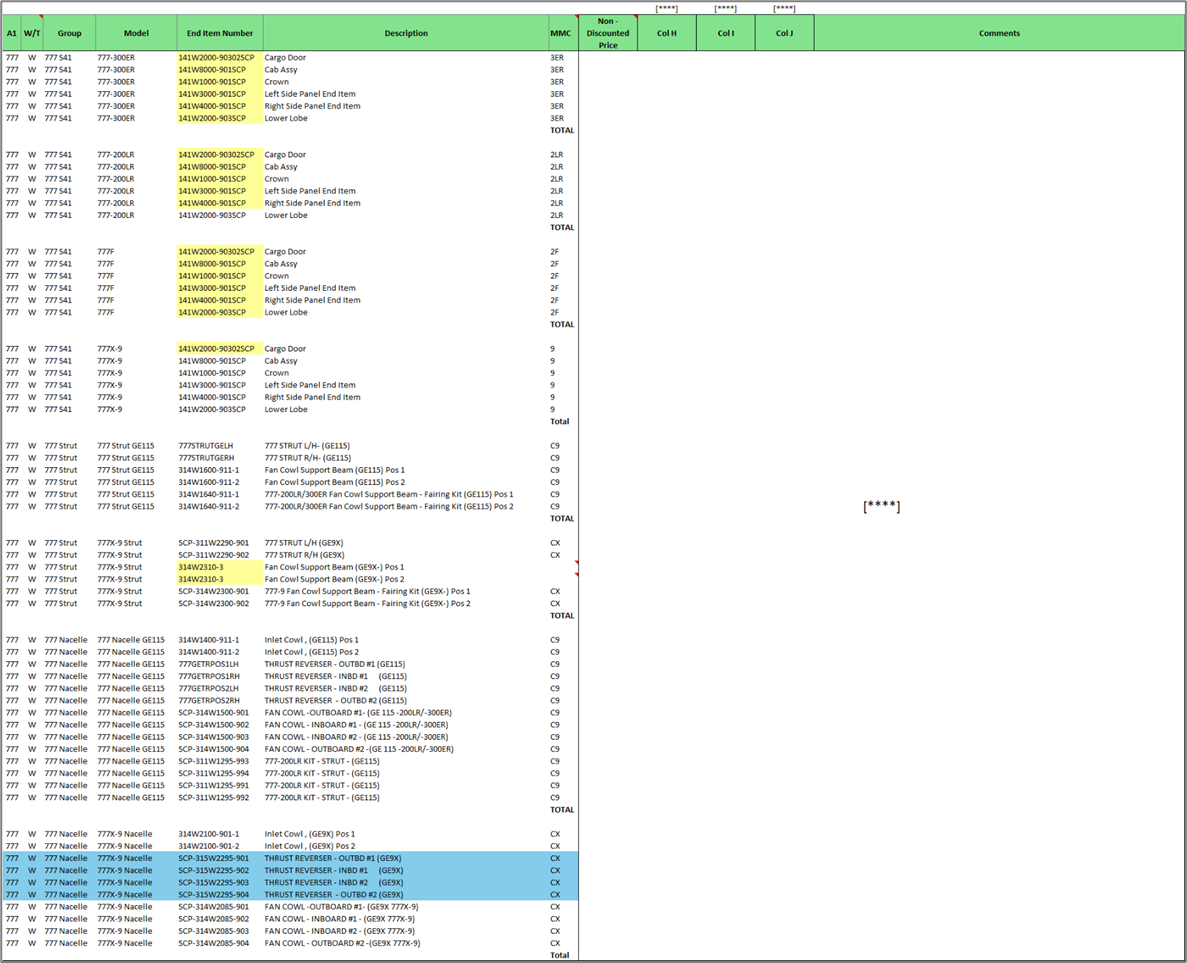
Task: Select cell containing 777STRUTGELH
Action: tap(206, 446)
